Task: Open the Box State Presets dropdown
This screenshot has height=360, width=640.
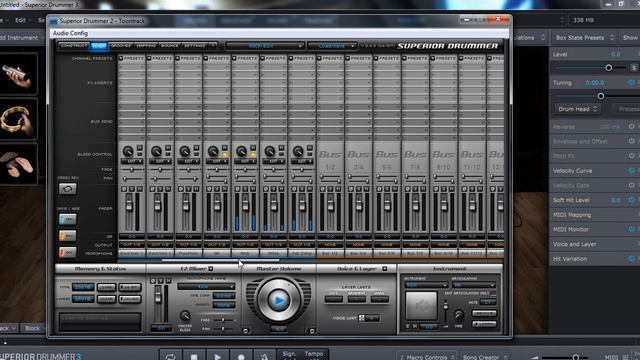Action: click(584, 38)
